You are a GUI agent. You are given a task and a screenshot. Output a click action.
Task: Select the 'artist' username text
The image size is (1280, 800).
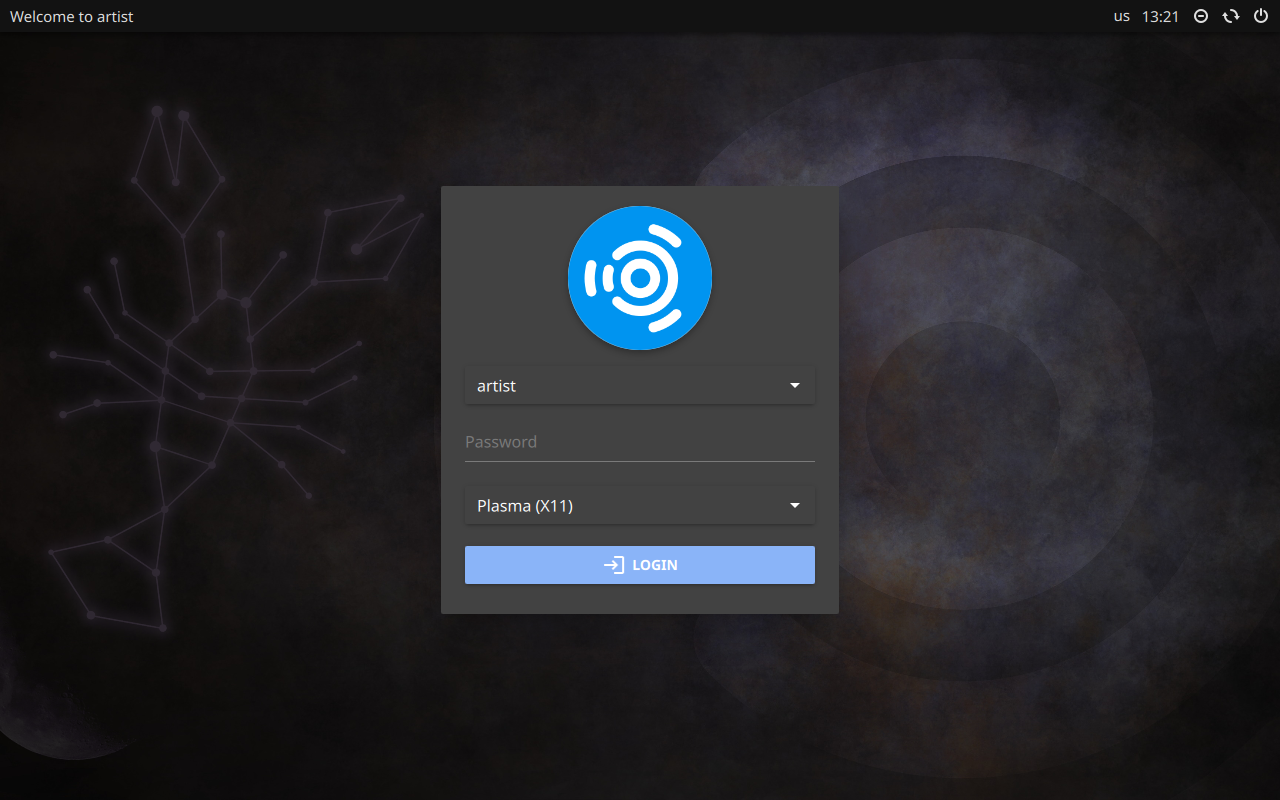coord(497,386)
